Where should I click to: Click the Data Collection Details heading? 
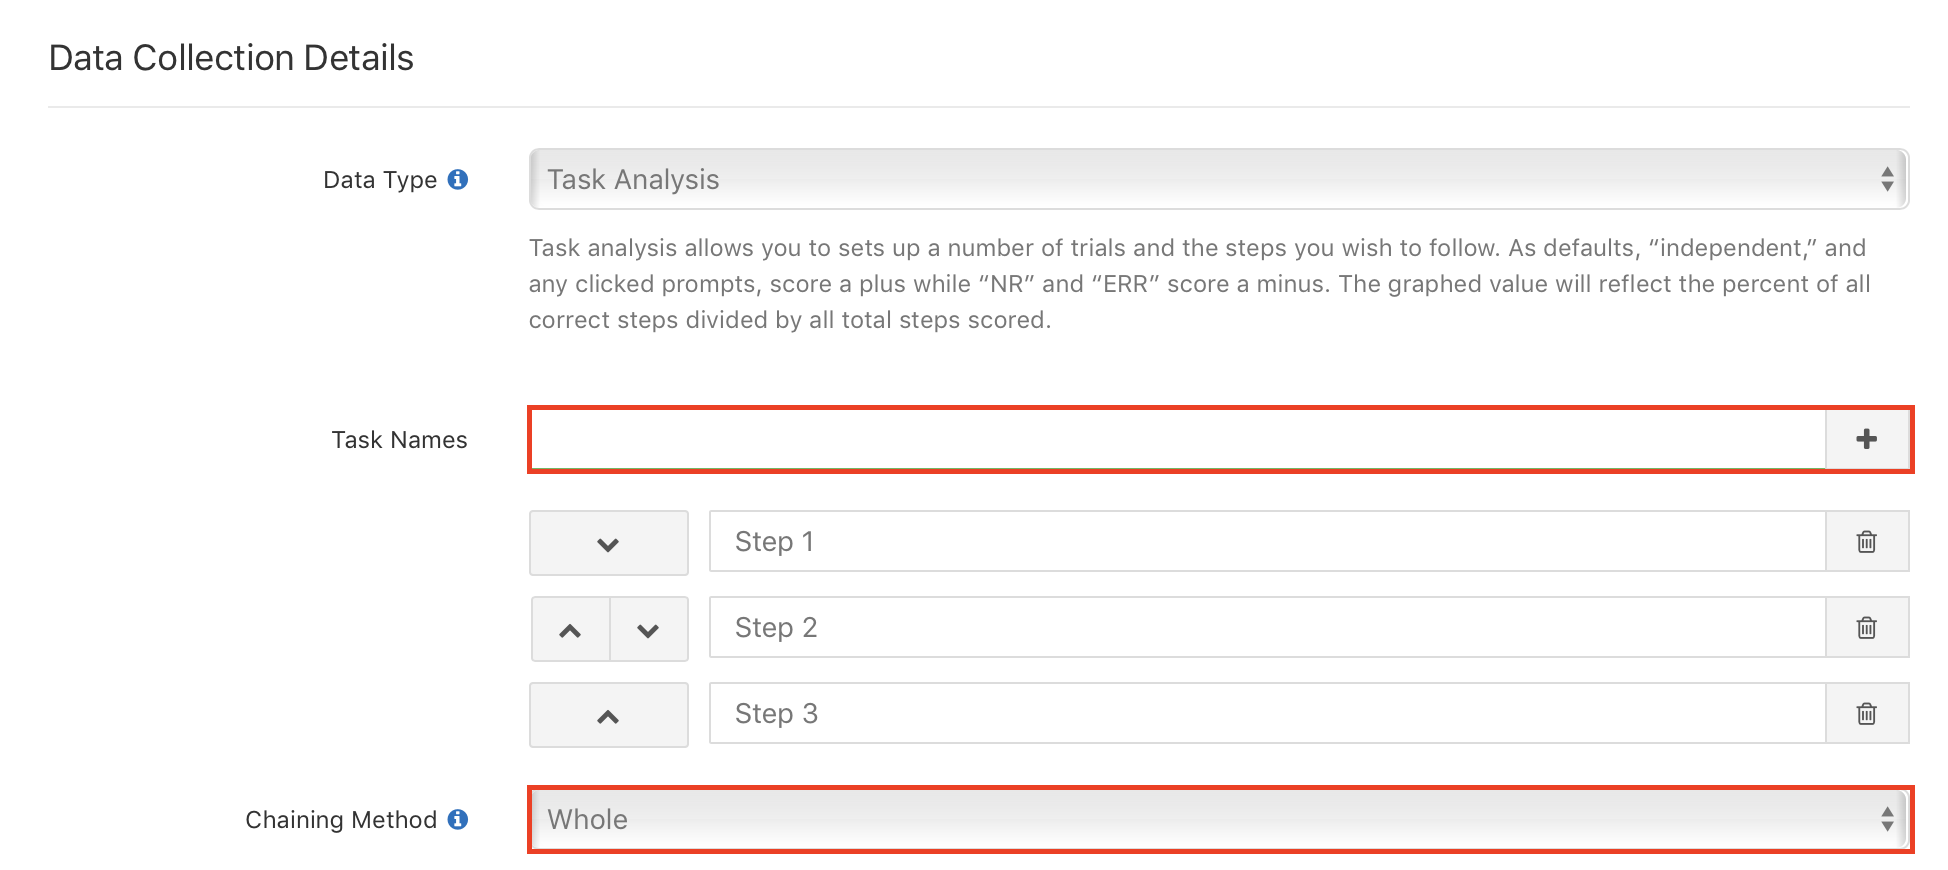[x=232, y=57]
